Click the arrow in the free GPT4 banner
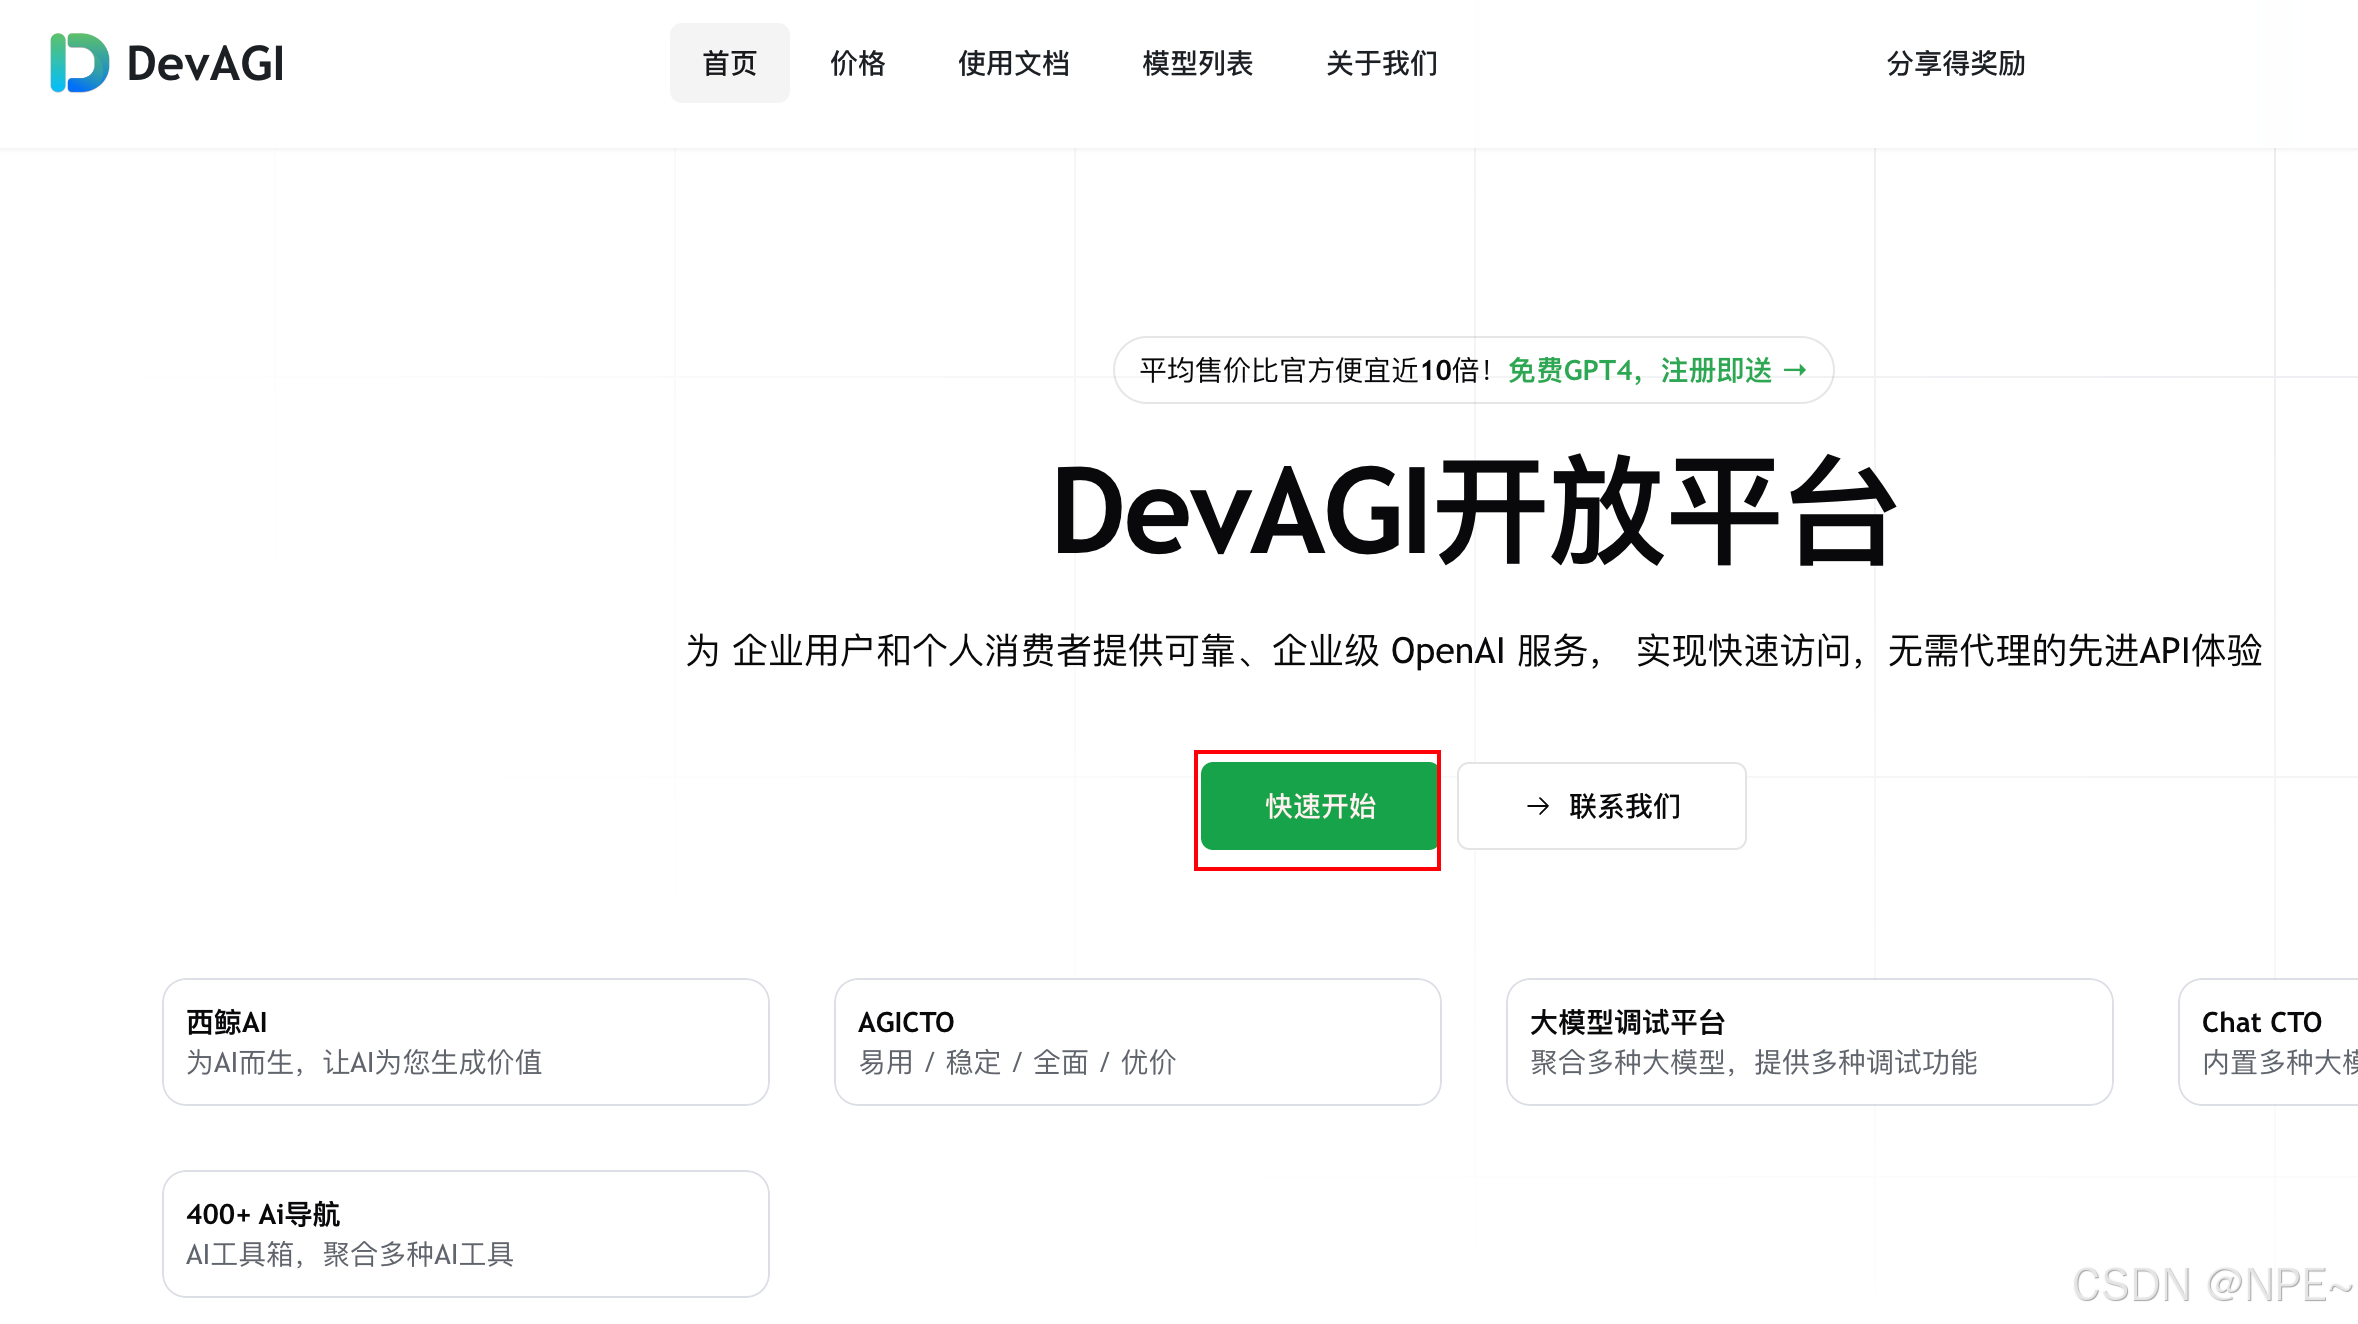The image size is (2358, 1324). pos(1796,370)
